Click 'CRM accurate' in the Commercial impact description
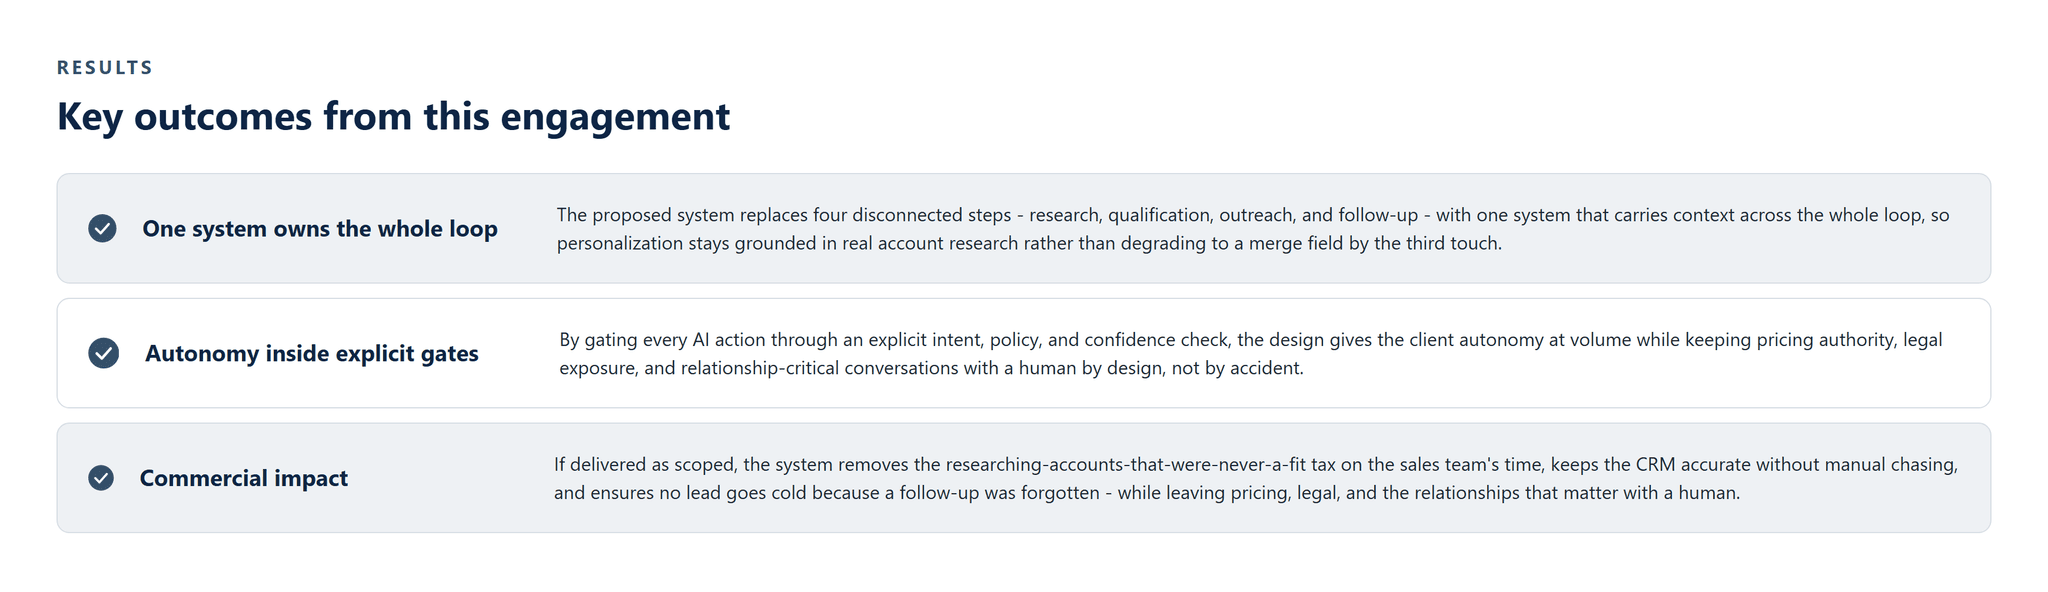This screenshot has height=592, width=2048. point(1692,465)
